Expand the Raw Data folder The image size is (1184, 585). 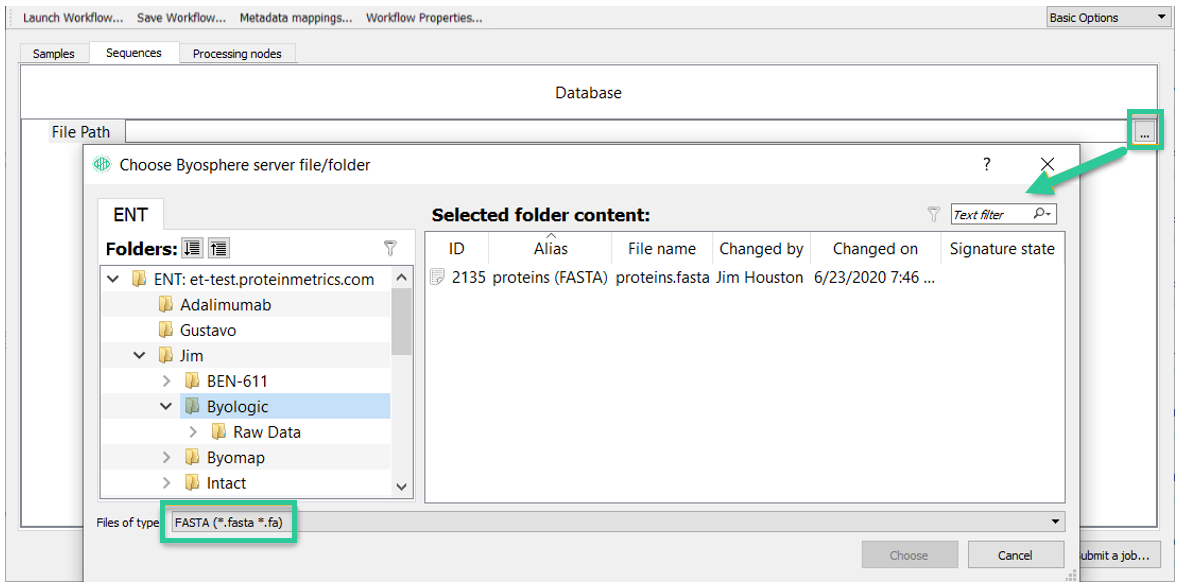coord(194,432)
